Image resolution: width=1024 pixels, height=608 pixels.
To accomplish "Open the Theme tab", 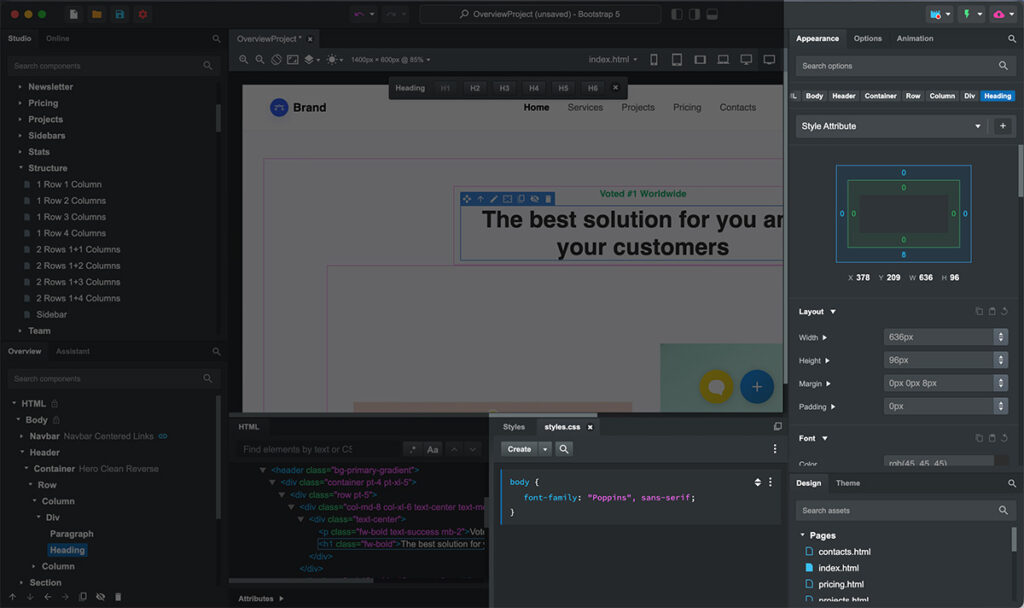I will tap(847, 483).
